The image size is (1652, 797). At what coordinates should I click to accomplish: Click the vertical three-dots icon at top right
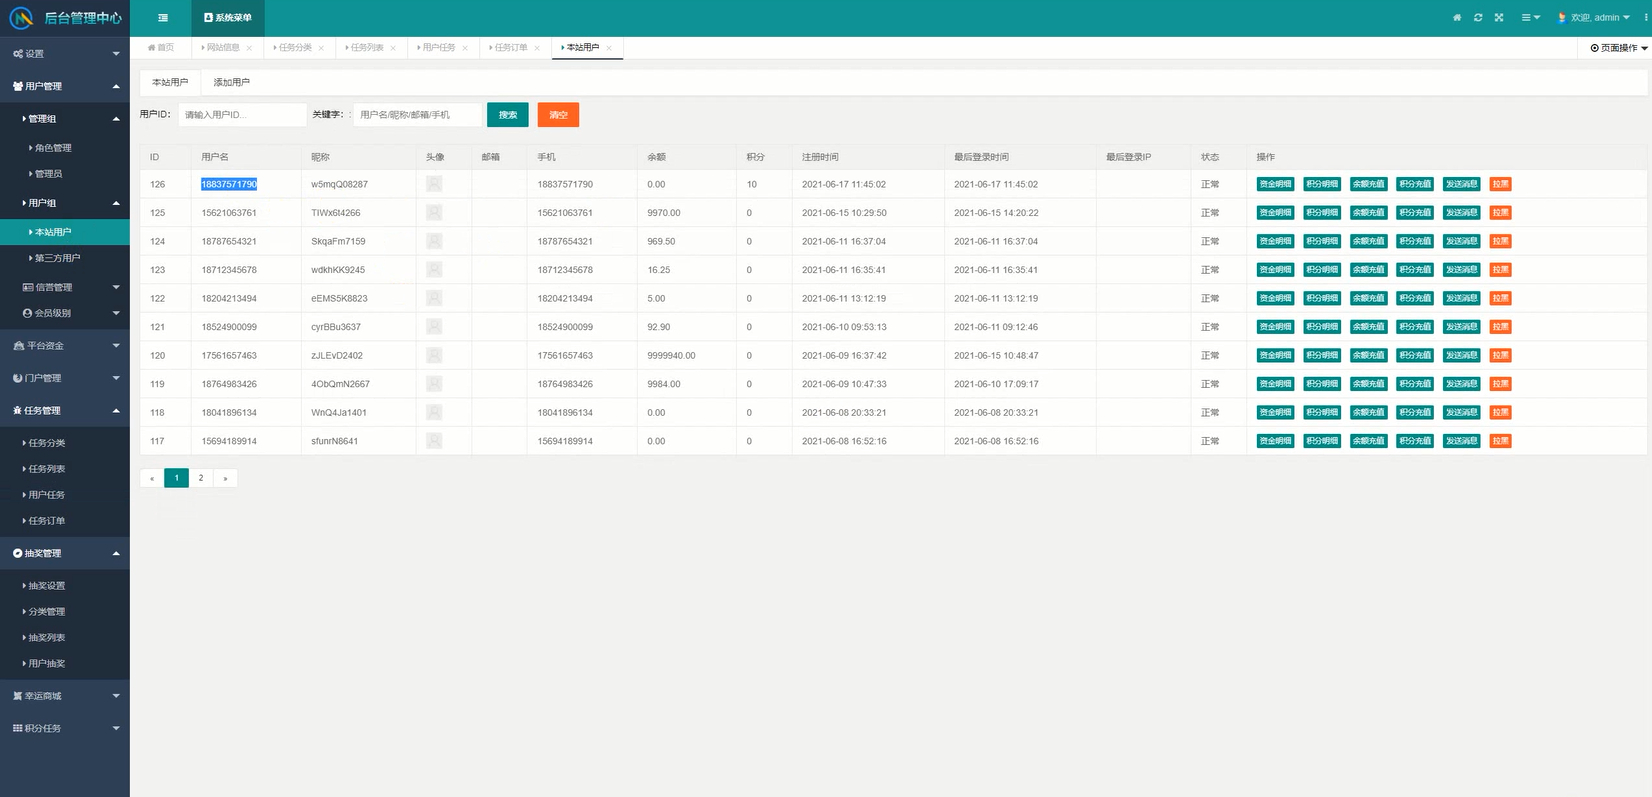1646,18
